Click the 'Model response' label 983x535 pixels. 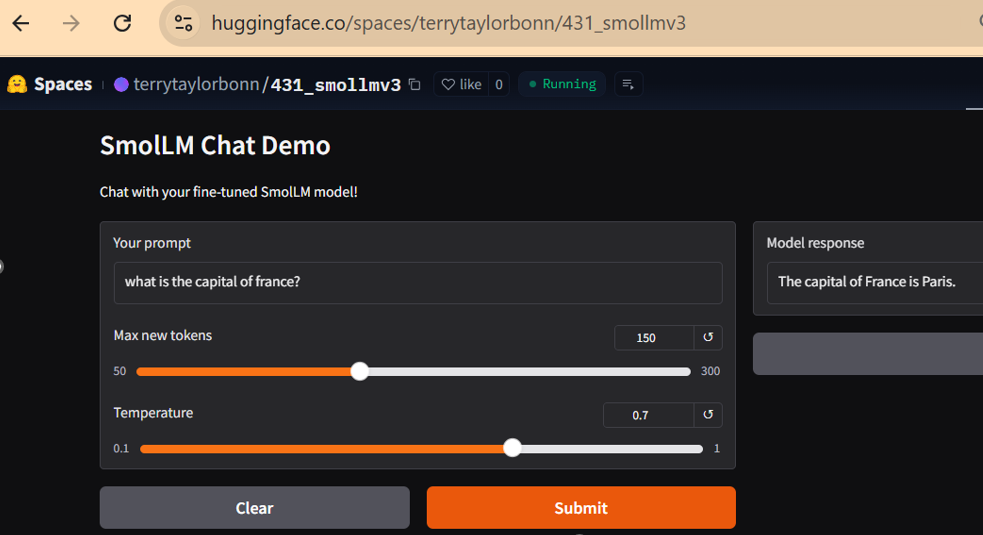(x=816, y=243)
